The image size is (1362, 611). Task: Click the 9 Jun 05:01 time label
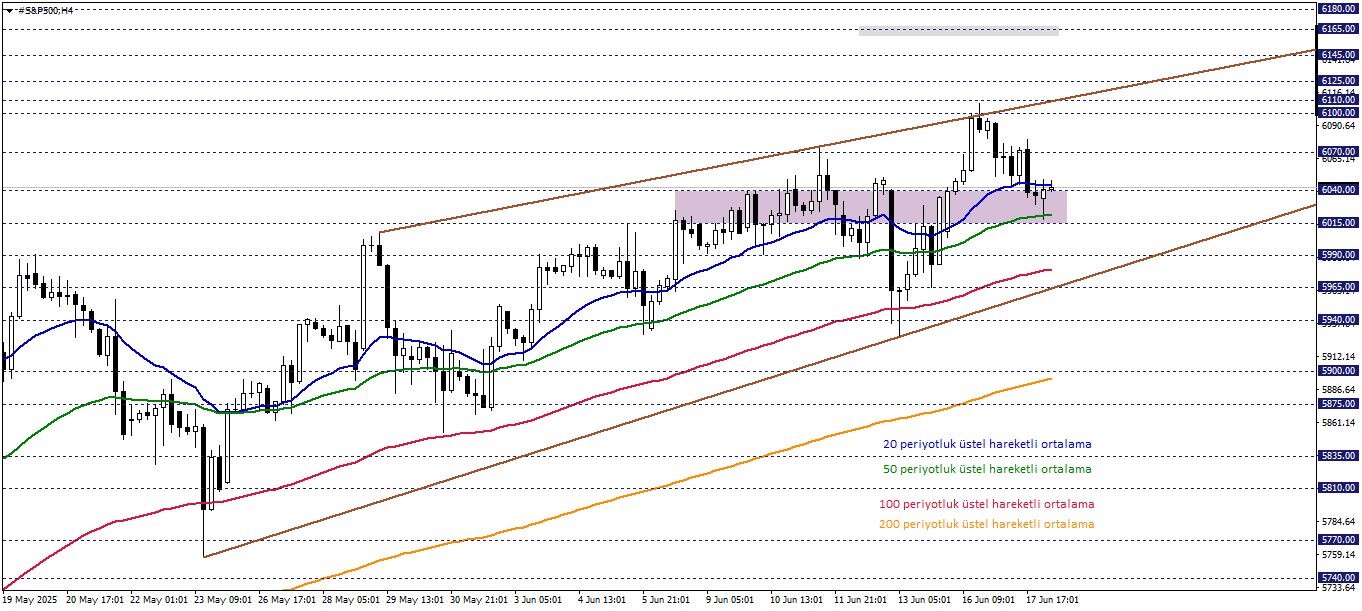[x=731, y=600]
